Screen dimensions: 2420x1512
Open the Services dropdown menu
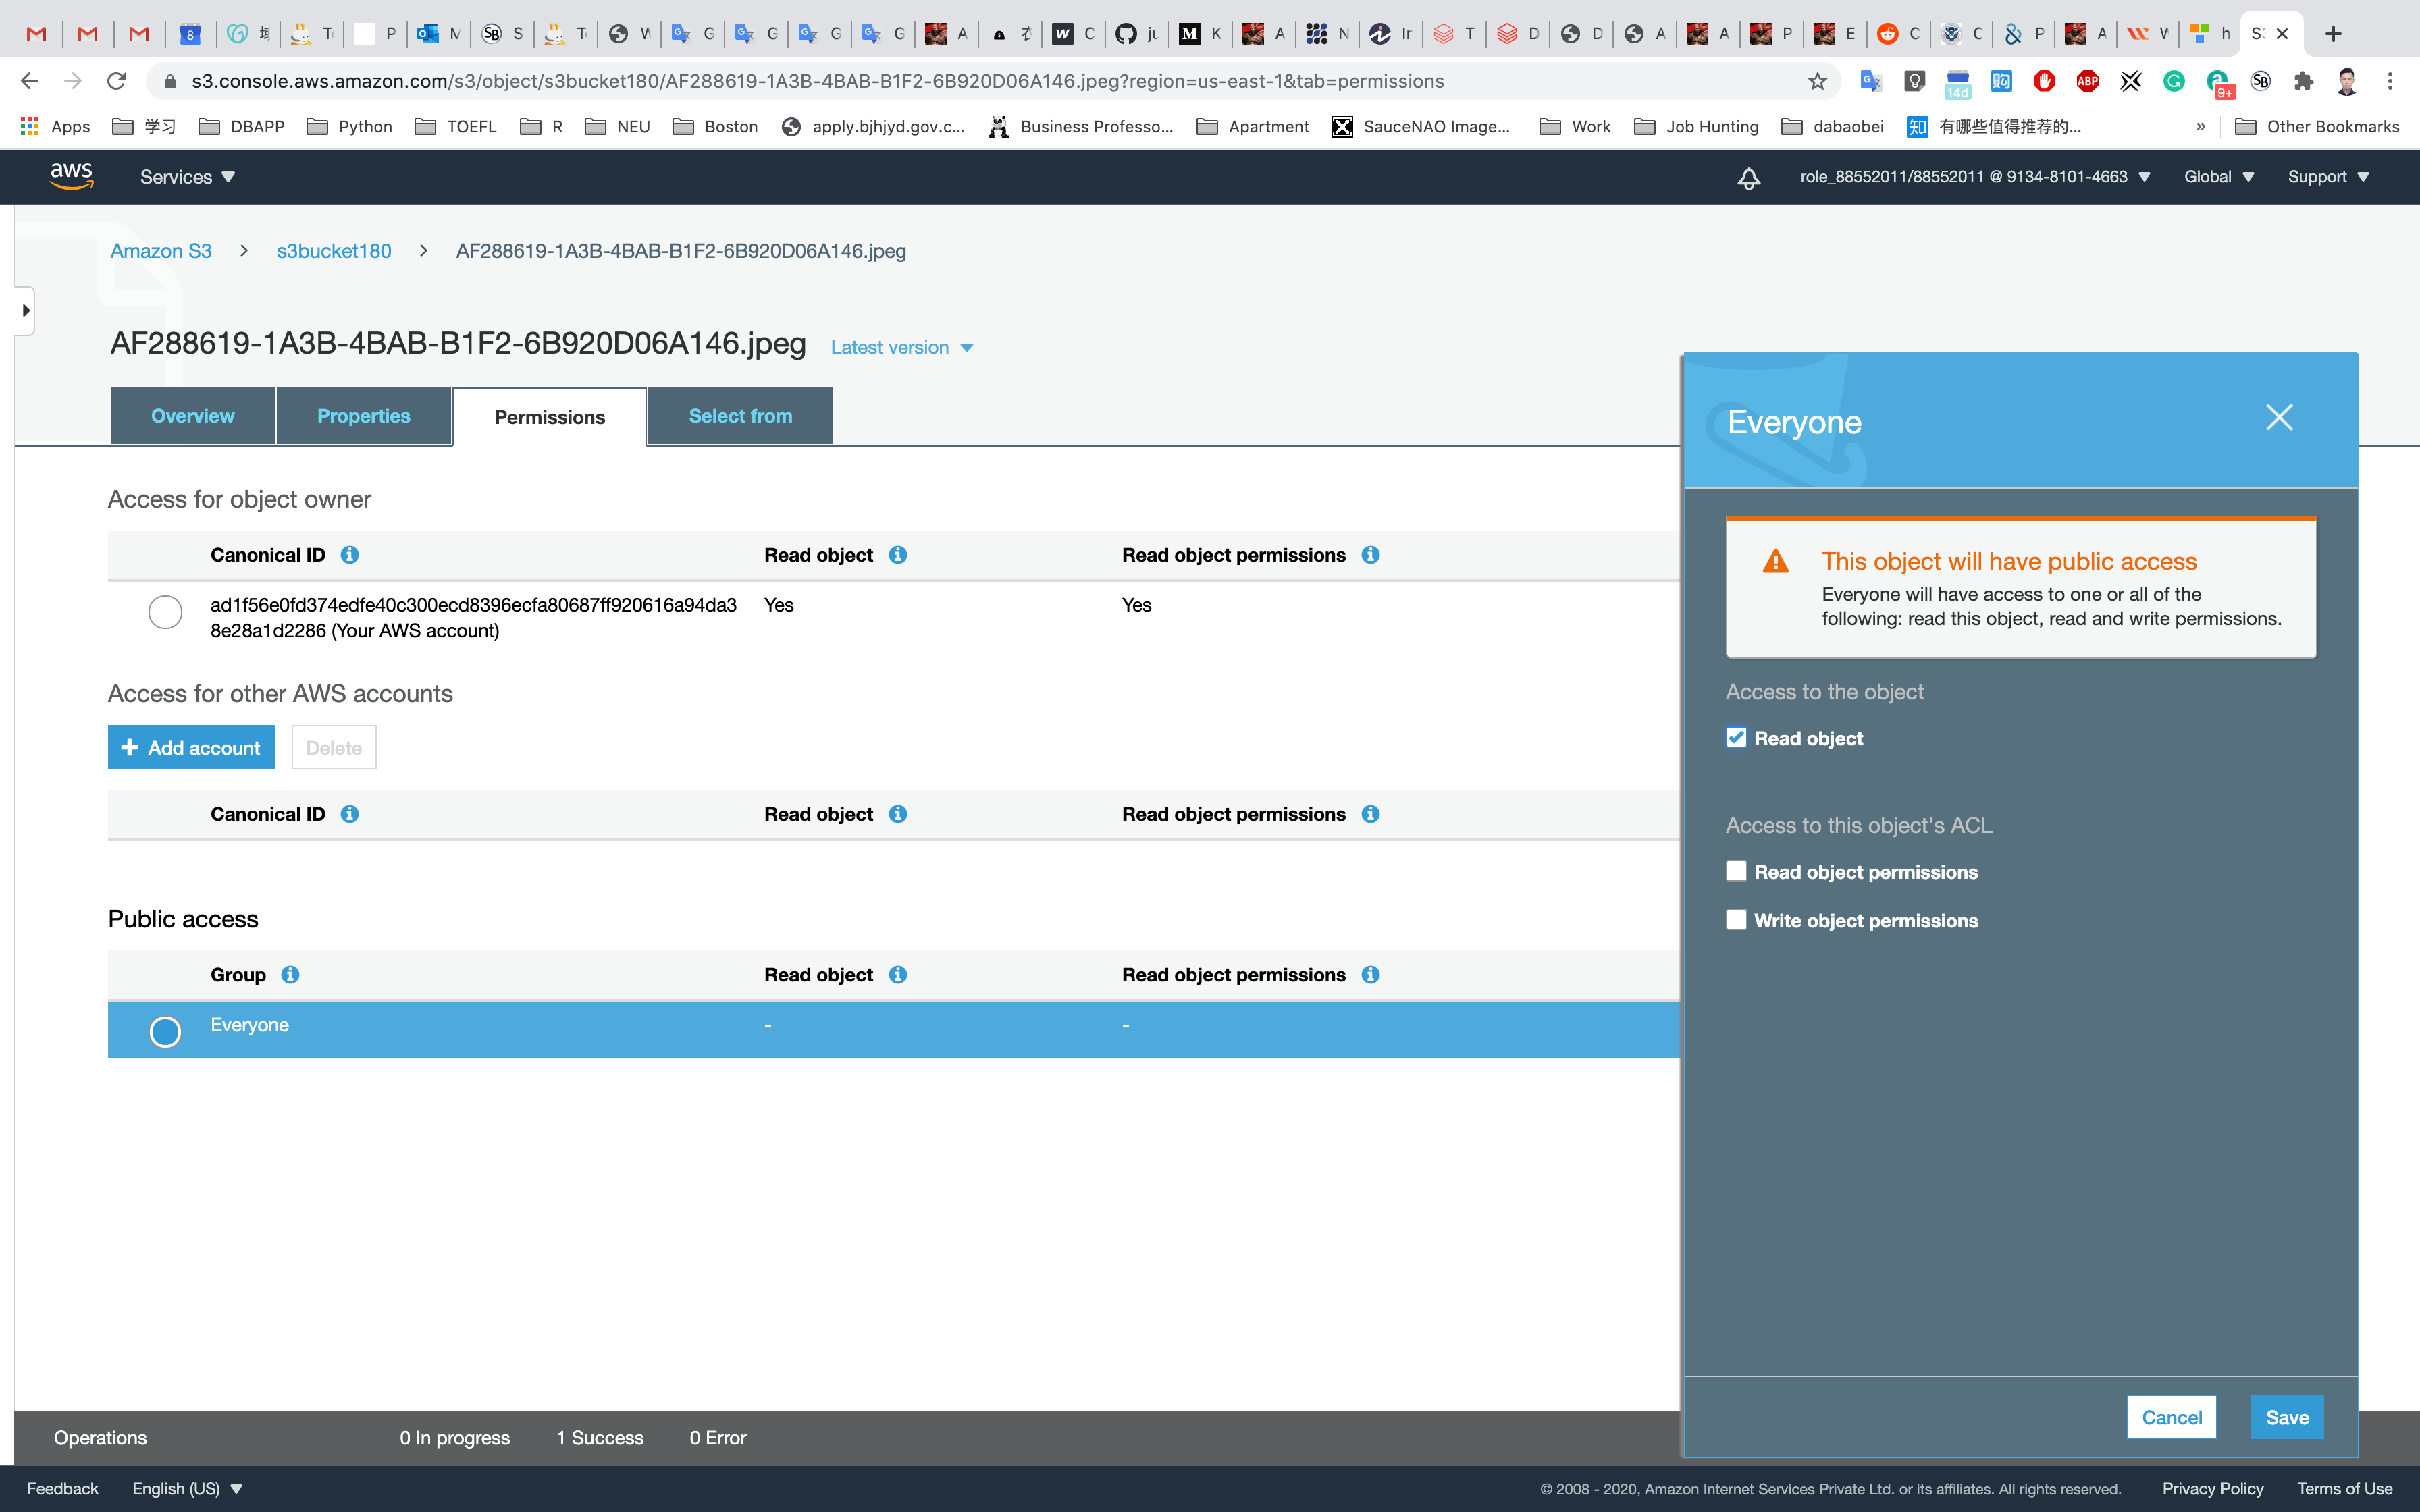coord(187,177)
